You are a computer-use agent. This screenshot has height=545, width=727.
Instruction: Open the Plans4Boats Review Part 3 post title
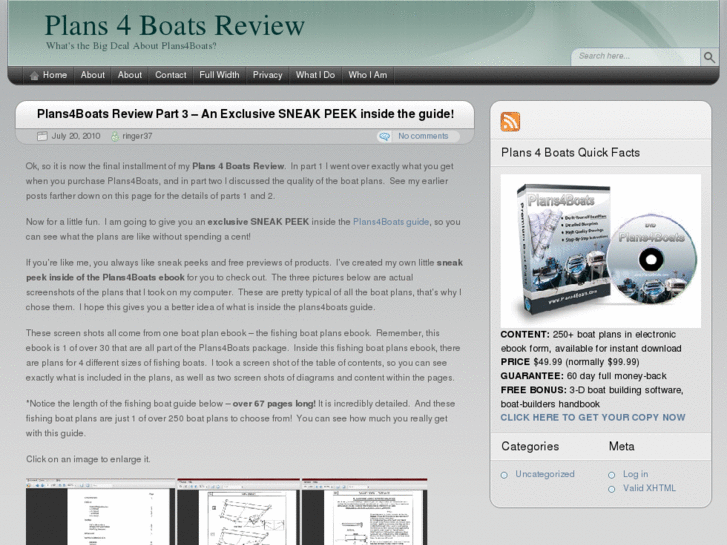(x=245, y=114)
